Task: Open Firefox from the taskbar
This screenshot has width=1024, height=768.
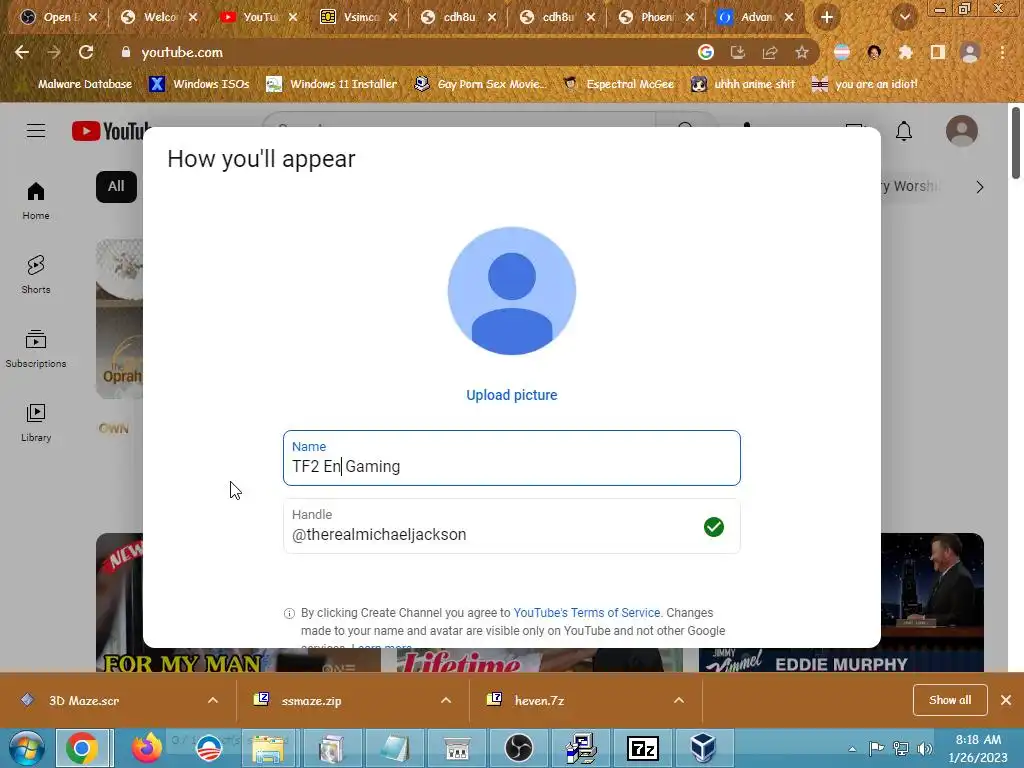Action: [x=146, y=748]
